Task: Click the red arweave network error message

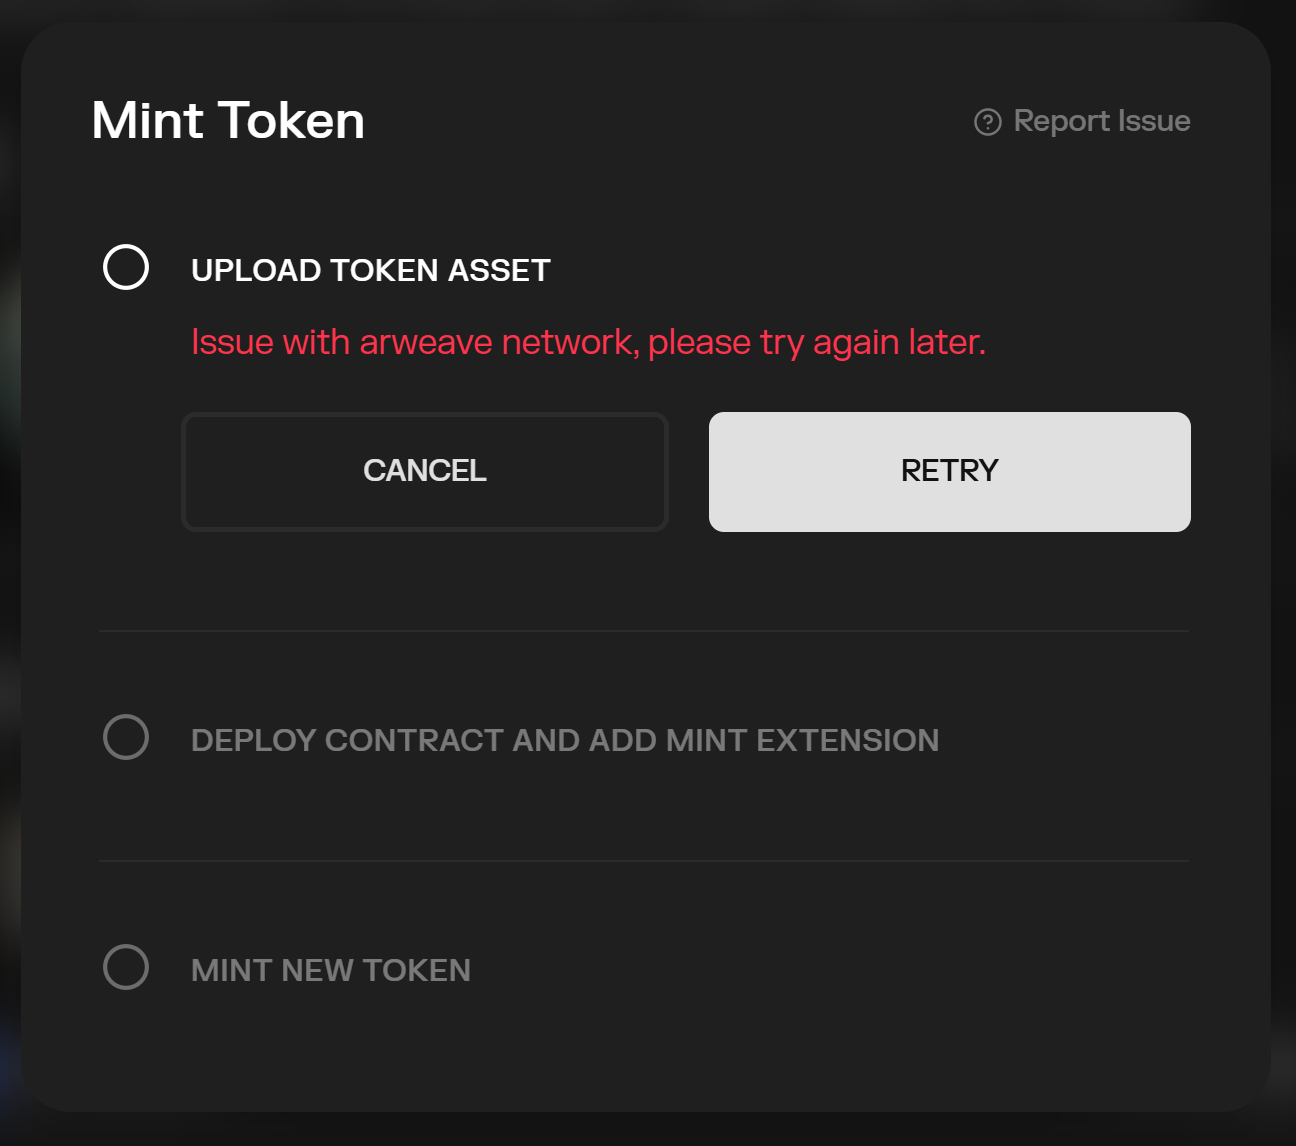Action: pyautogui.click(x=588, y=342)
